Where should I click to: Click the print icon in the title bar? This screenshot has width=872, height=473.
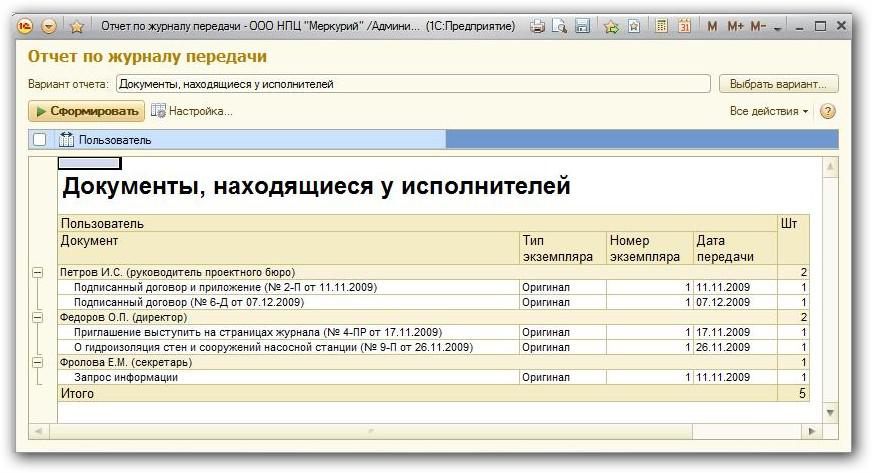tap(537, 26)
